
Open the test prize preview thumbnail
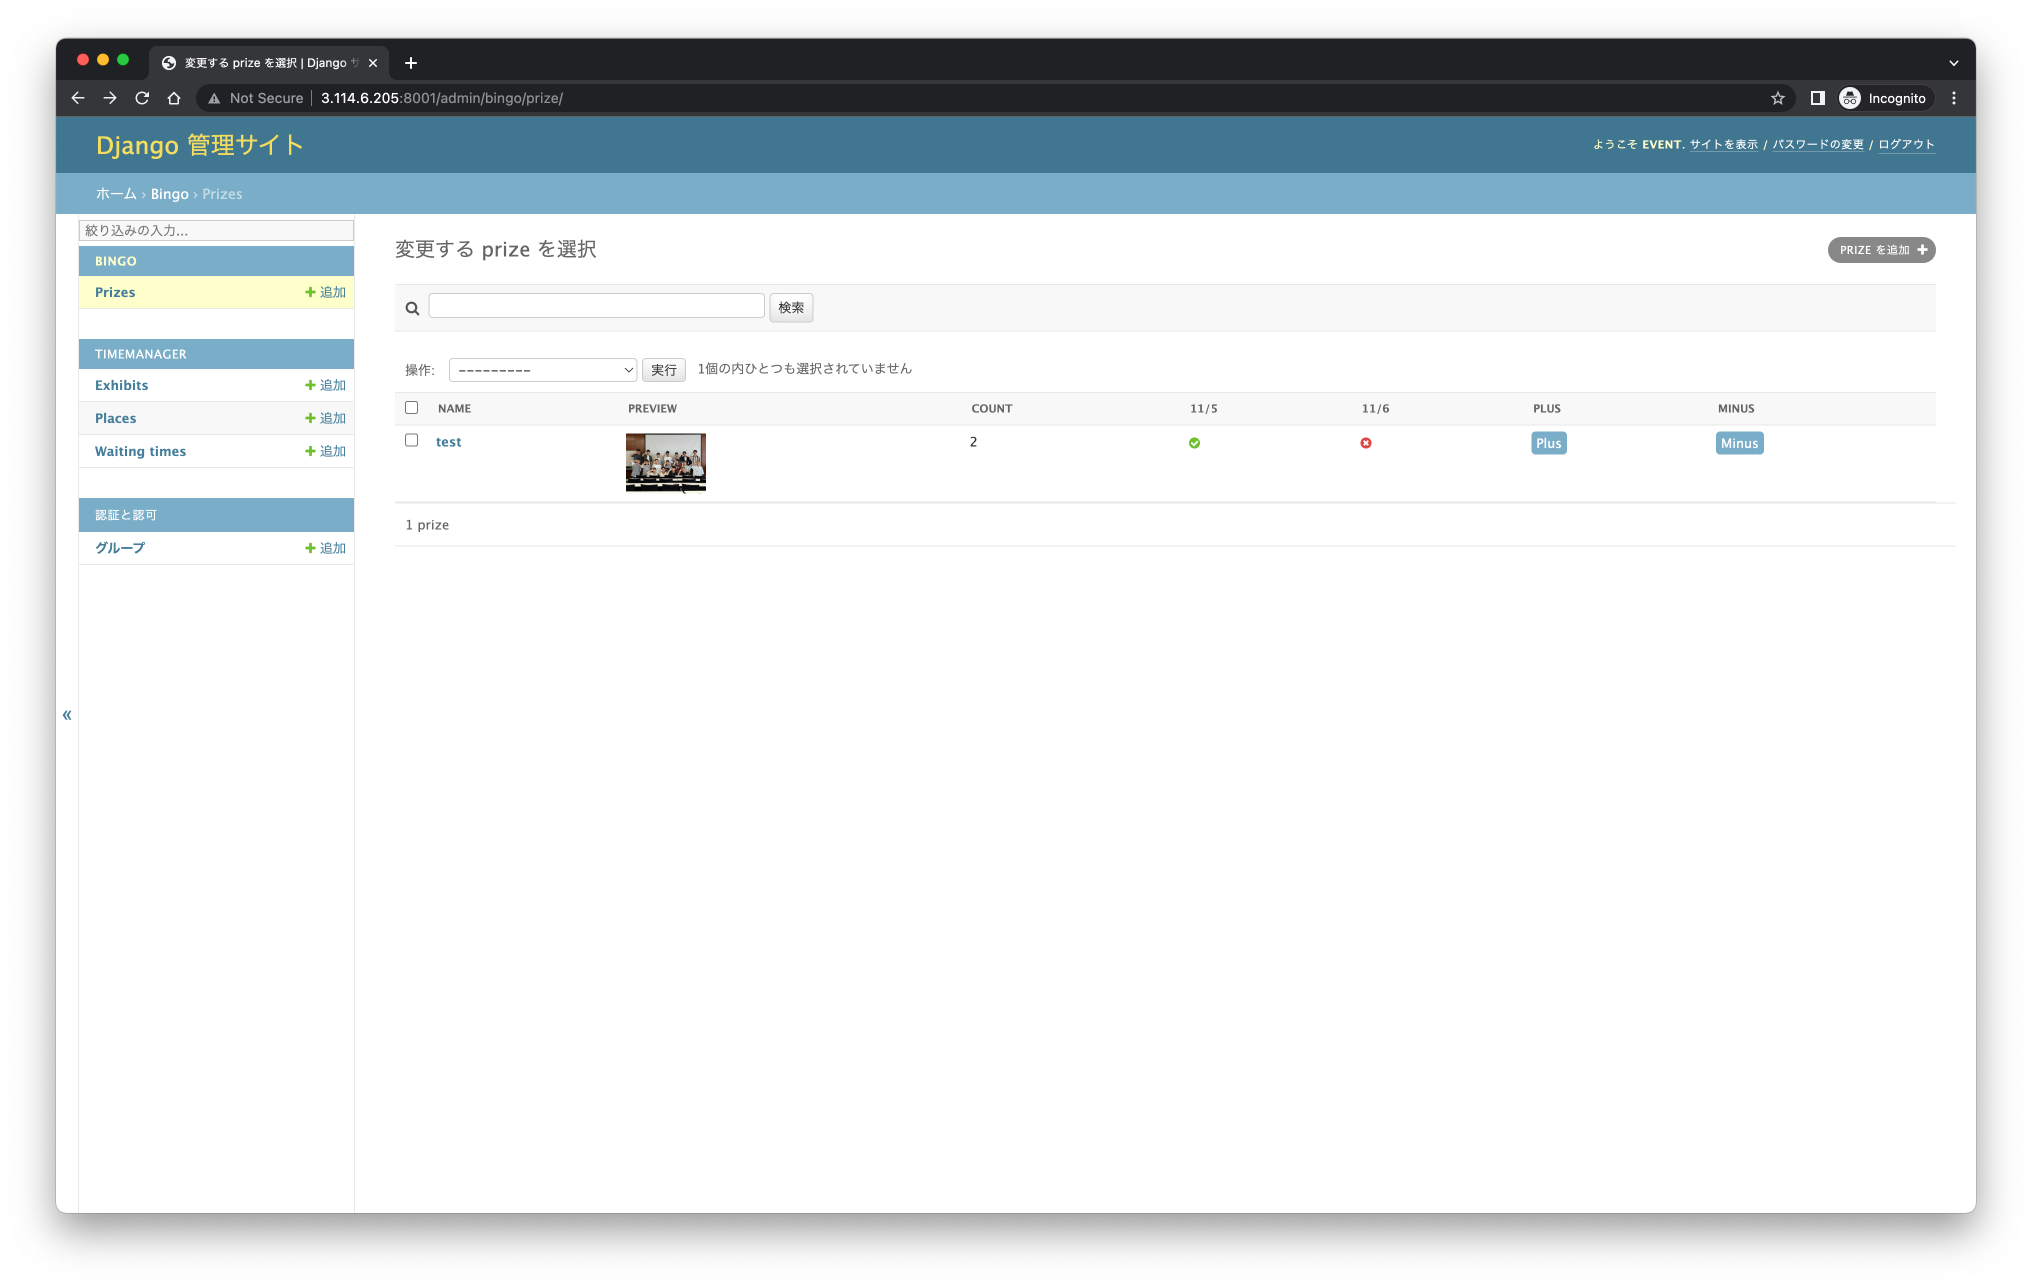point(665,462)
